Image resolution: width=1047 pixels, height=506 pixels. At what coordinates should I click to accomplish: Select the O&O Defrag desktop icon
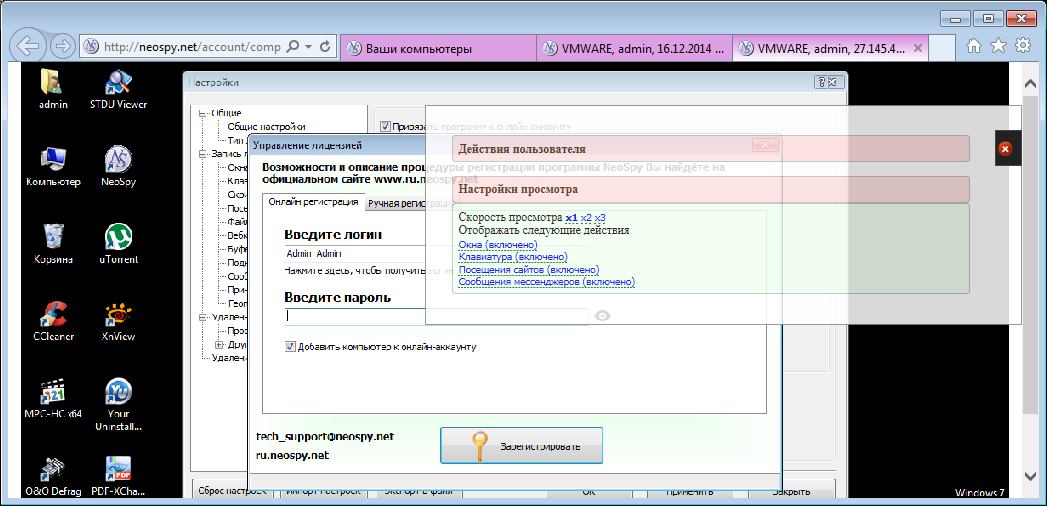click(53, 477)
